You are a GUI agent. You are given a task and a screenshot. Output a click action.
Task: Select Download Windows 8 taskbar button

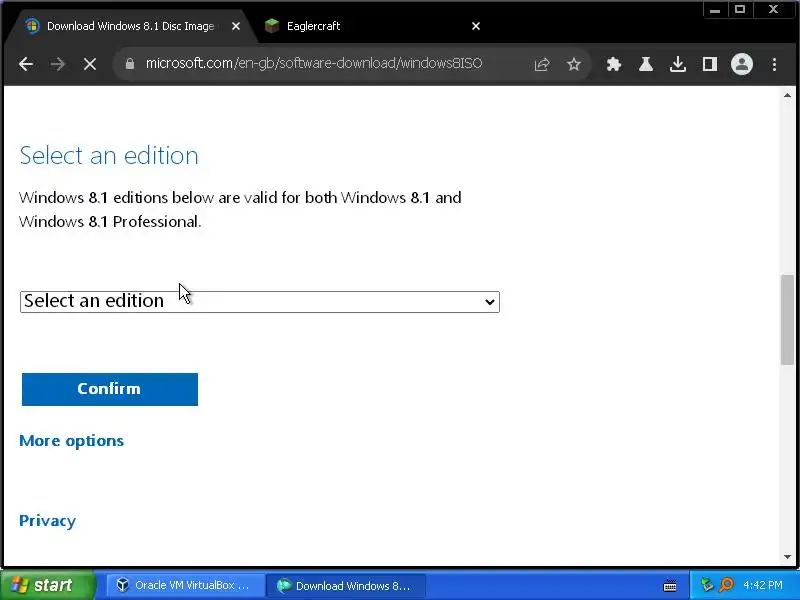[346, 586]
